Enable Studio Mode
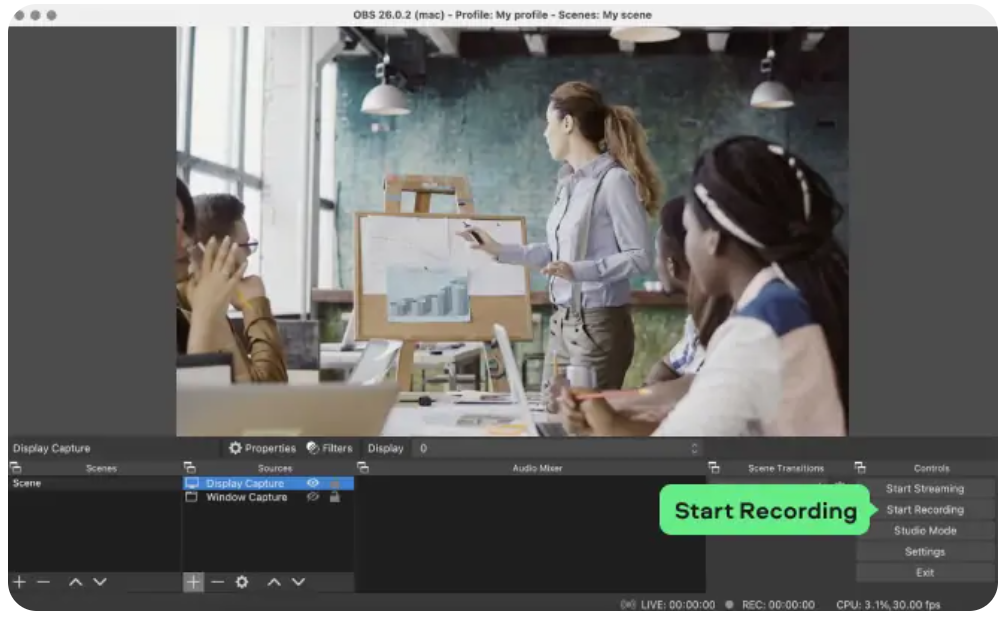Image resolution: width=1006 pixels, height=620 pixels. coord(925,531)
